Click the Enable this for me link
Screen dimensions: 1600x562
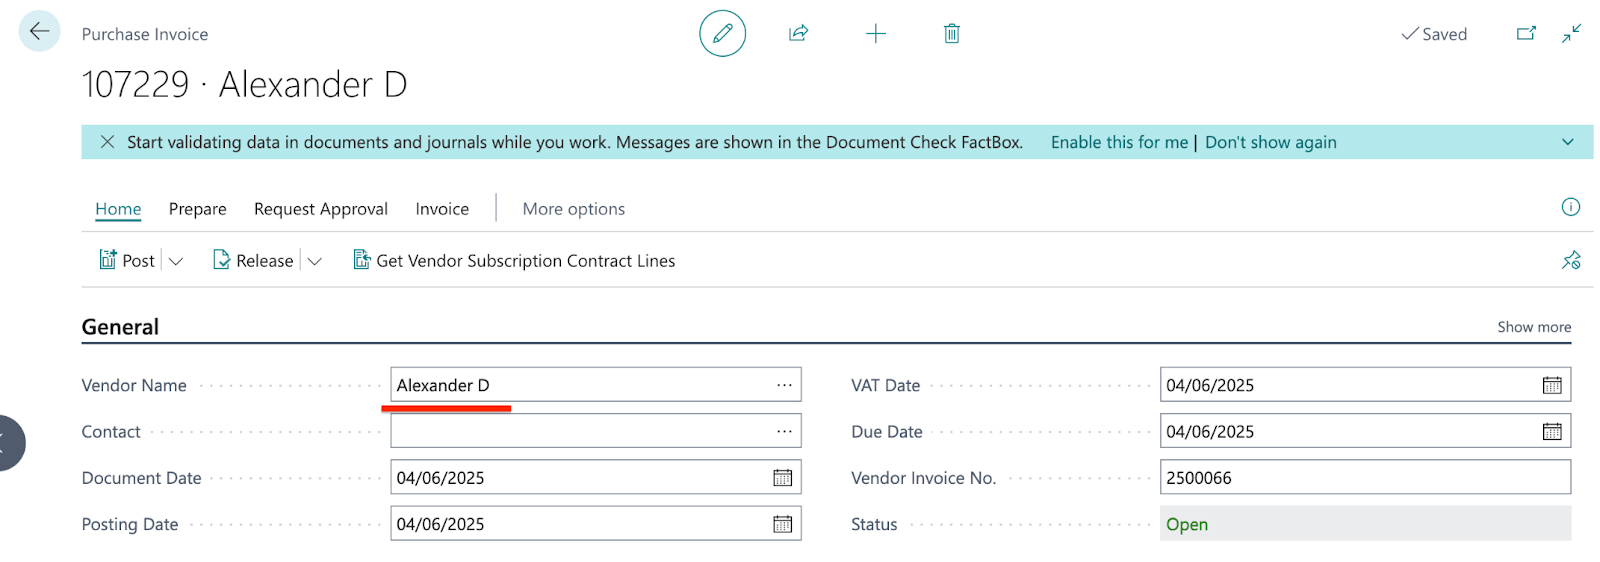(x=1119, y=142)
